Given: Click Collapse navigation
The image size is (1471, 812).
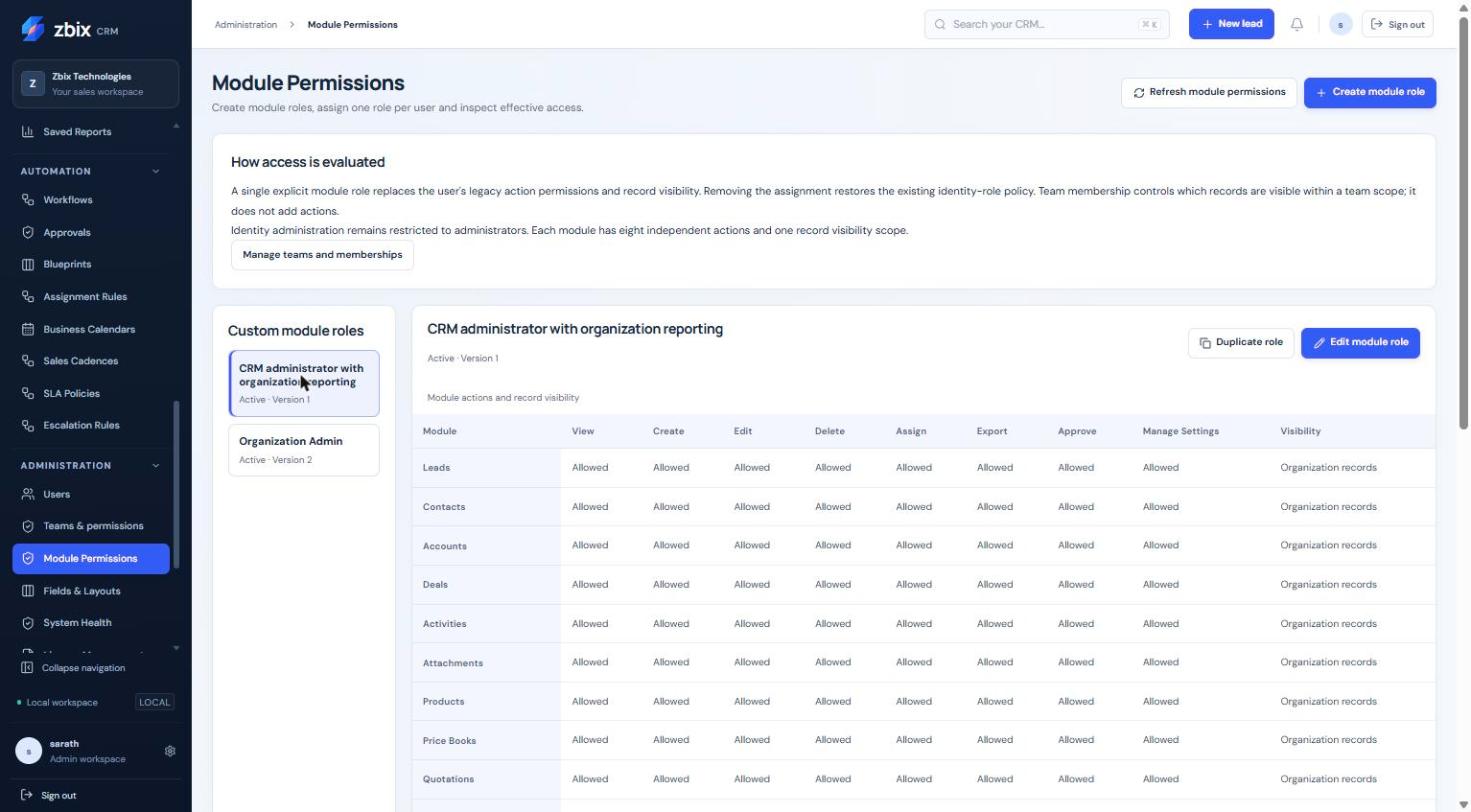Looking at the screenshot, I should pyautogui.click(x=73, y=668).
